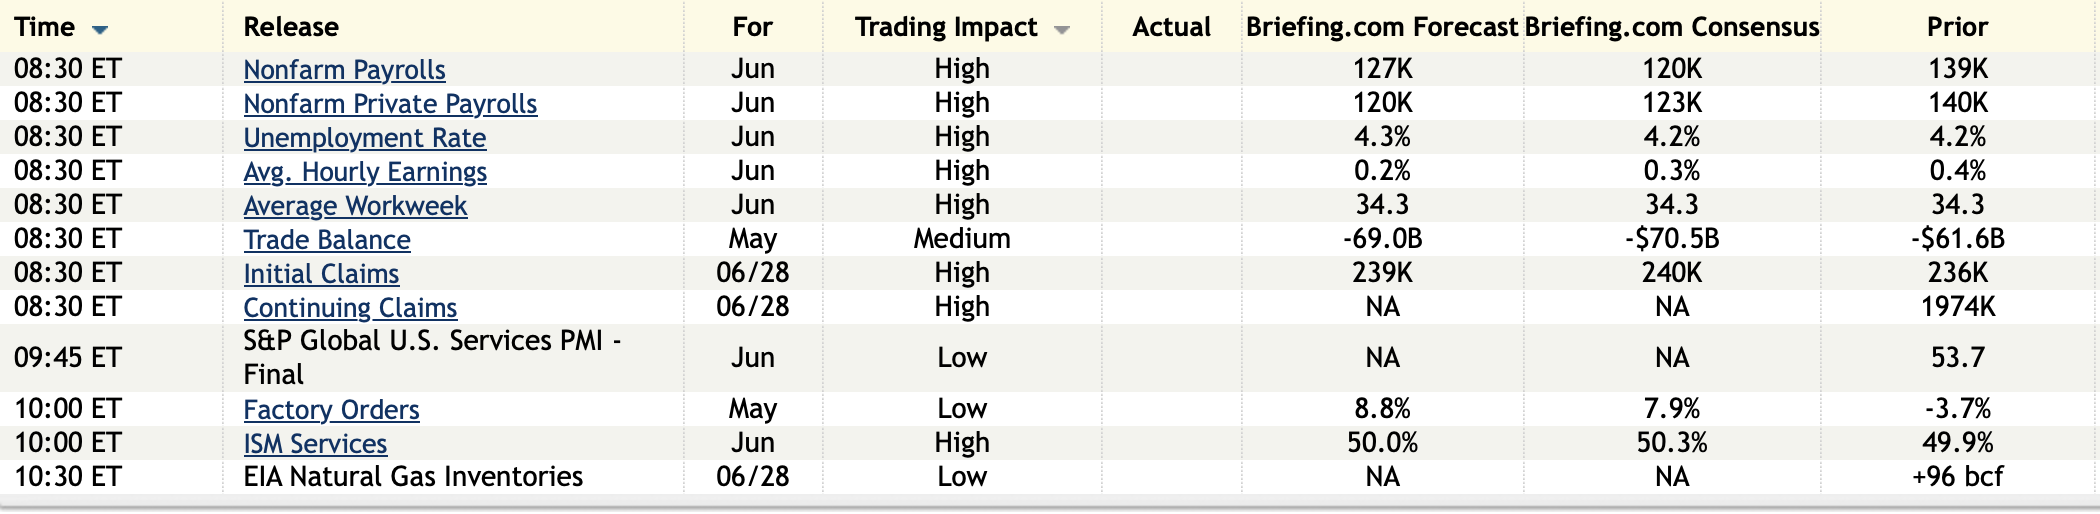Open the Average Workweek link
This screenshot has height=514, width=2100.
[x=355, y=206]
